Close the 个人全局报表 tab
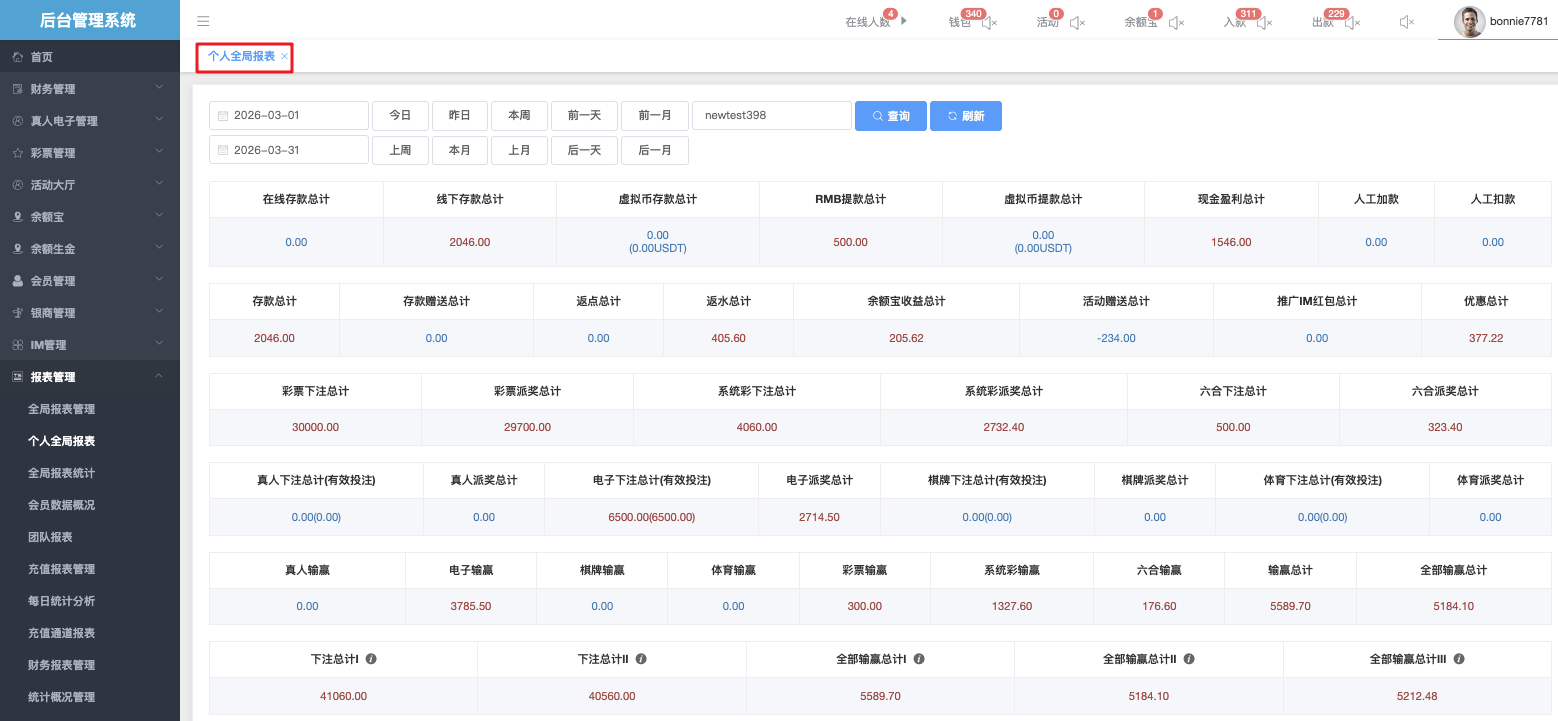Screen dimensions: 1558x721 click(x=284, y=57)
